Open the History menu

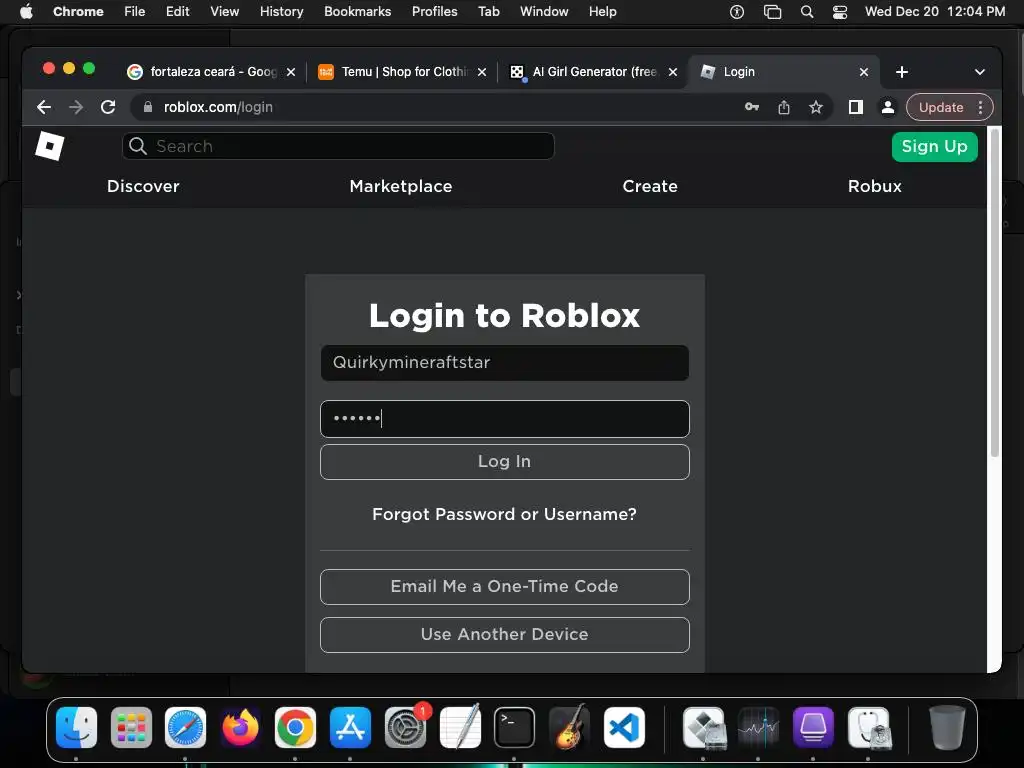[281, 12]
